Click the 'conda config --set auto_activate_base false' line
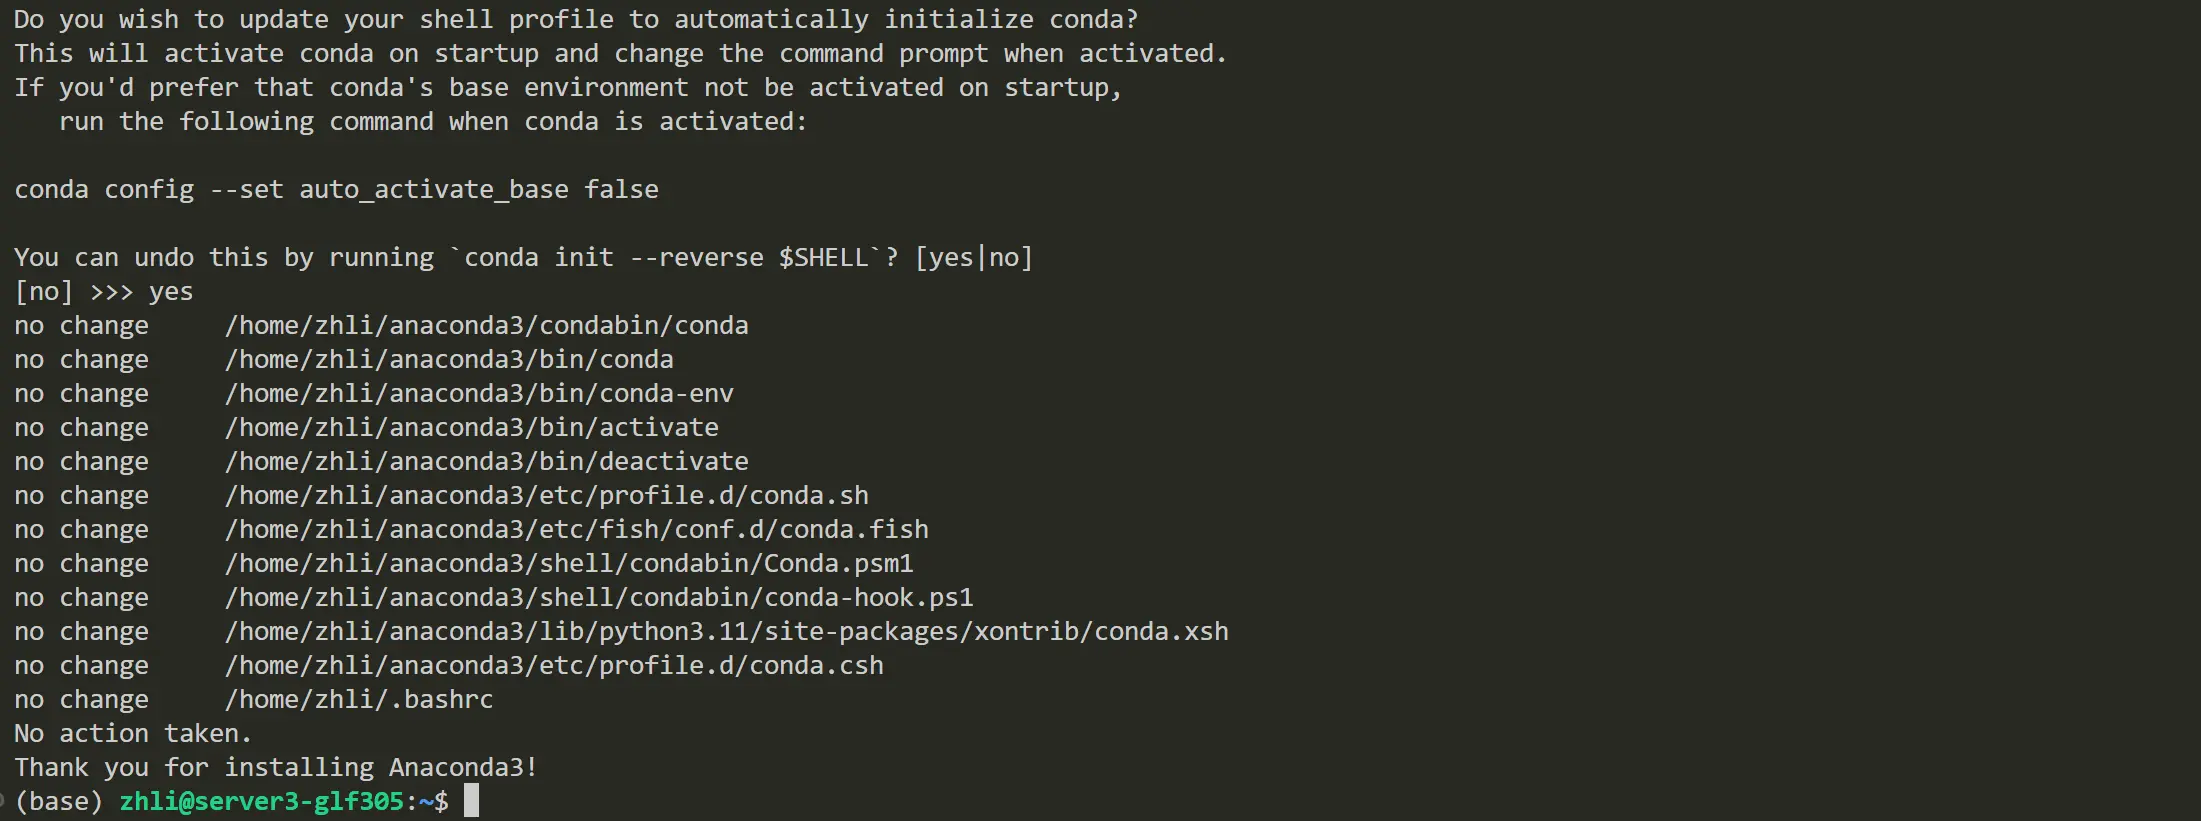This screenshot has height=821, width=2201. (337, 189)
